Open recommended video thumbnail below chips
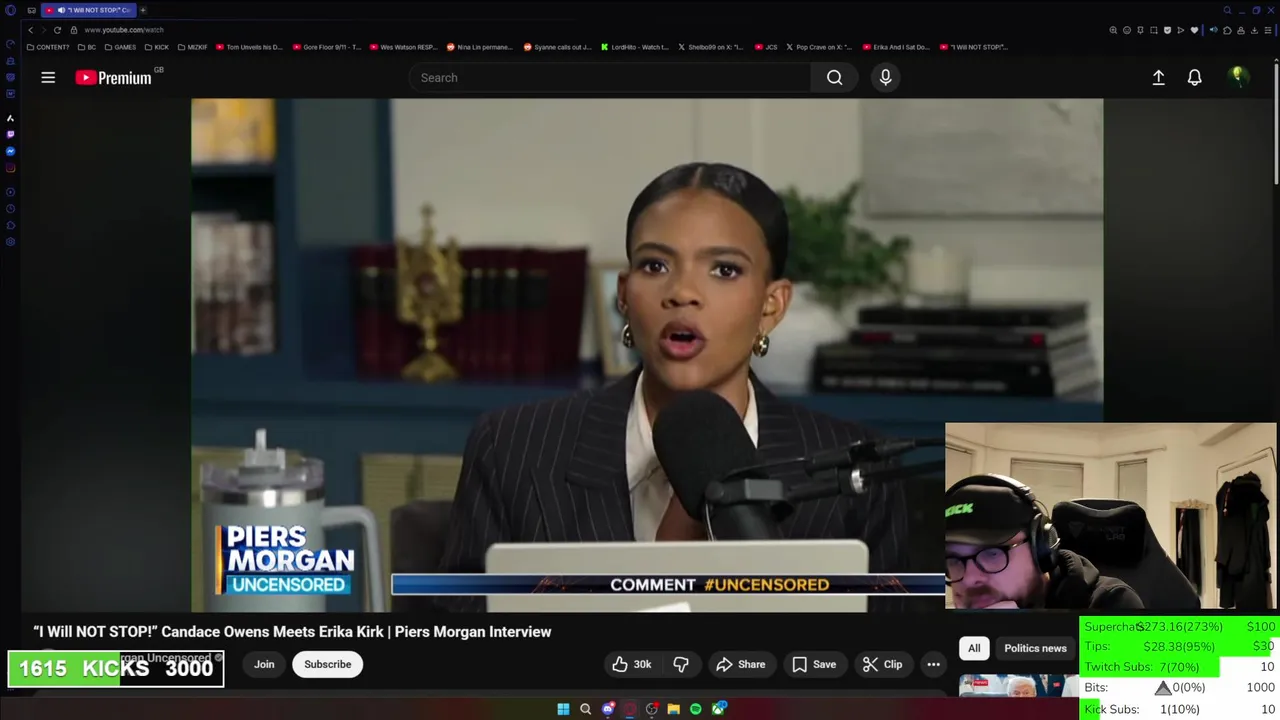The height and width of the screenshot is (720, 1280). tap(1018, 686)
